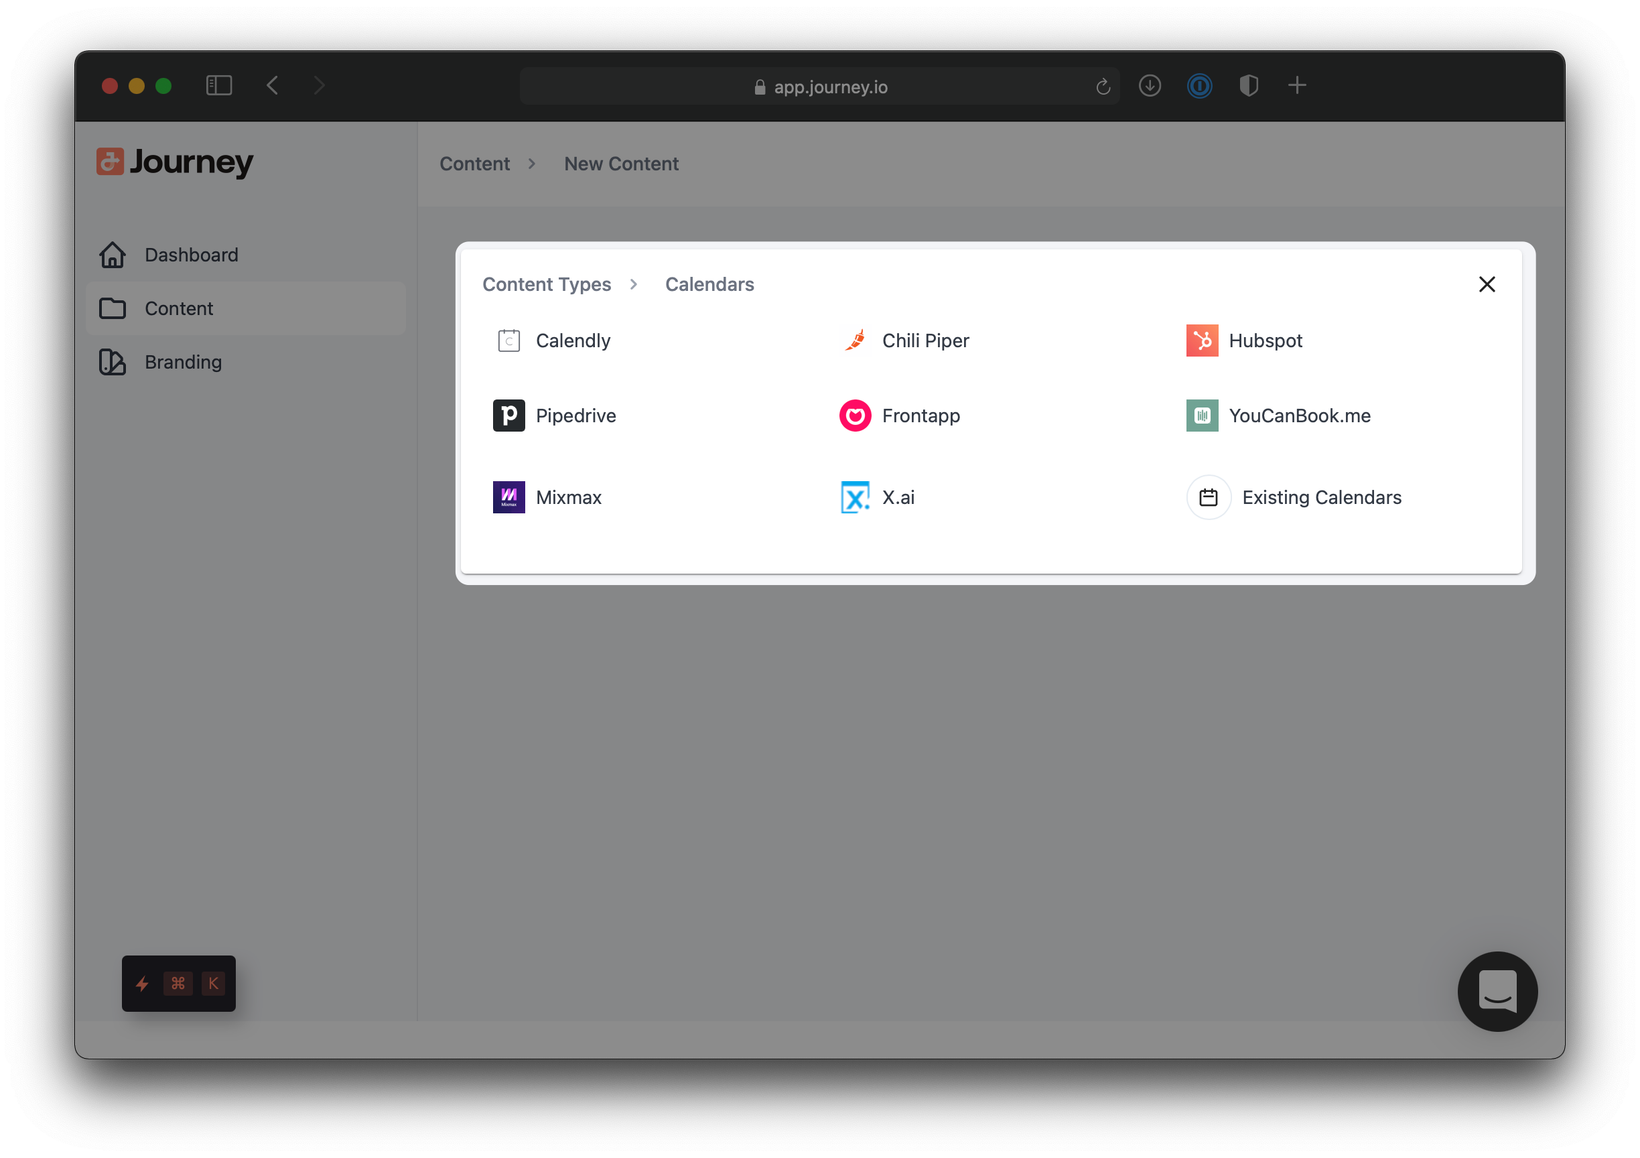Click the Content breadcrumb in page header
The width and height of the screenshot is (1640, 1158).
(475, 164)
